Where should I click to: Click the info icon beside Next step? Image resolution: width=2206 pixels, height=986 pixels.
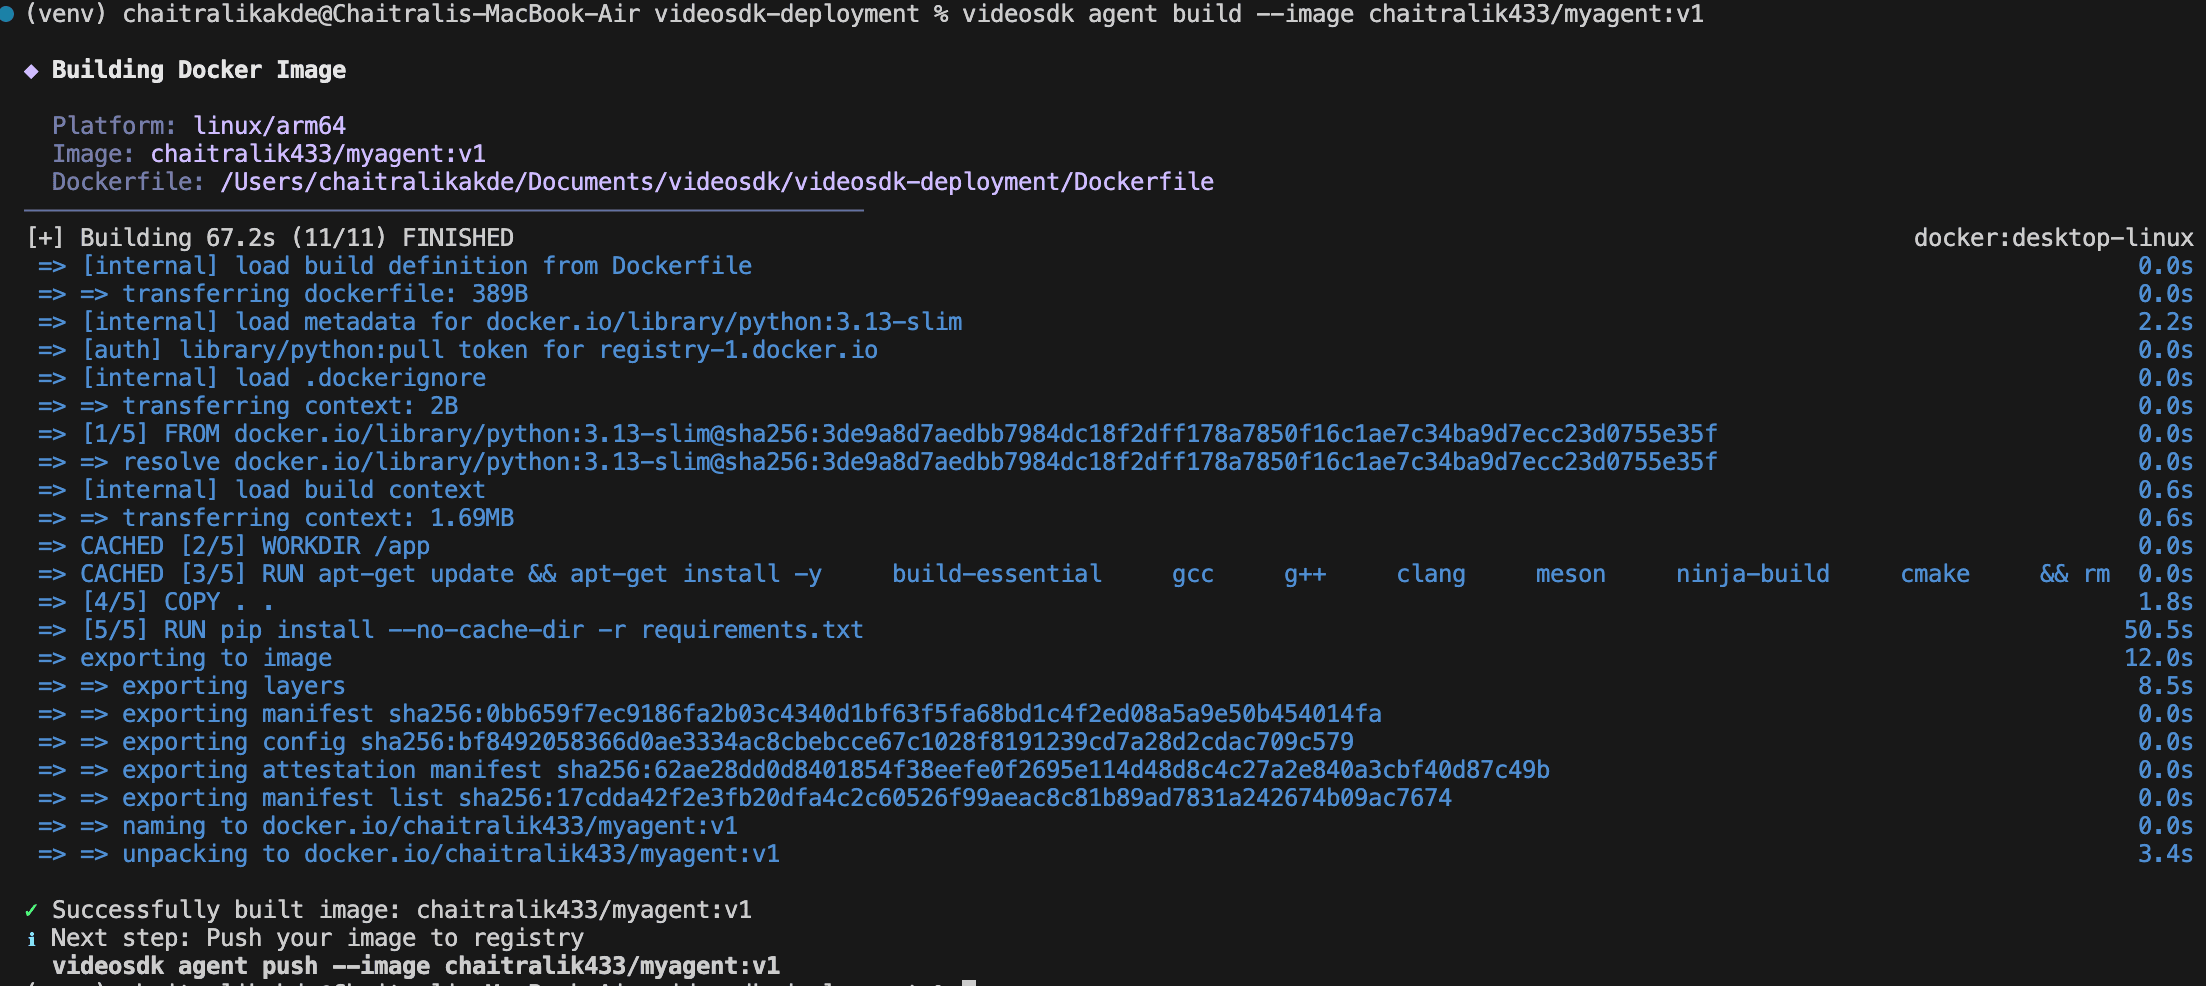pyautogui.click(x=31, y=938)
